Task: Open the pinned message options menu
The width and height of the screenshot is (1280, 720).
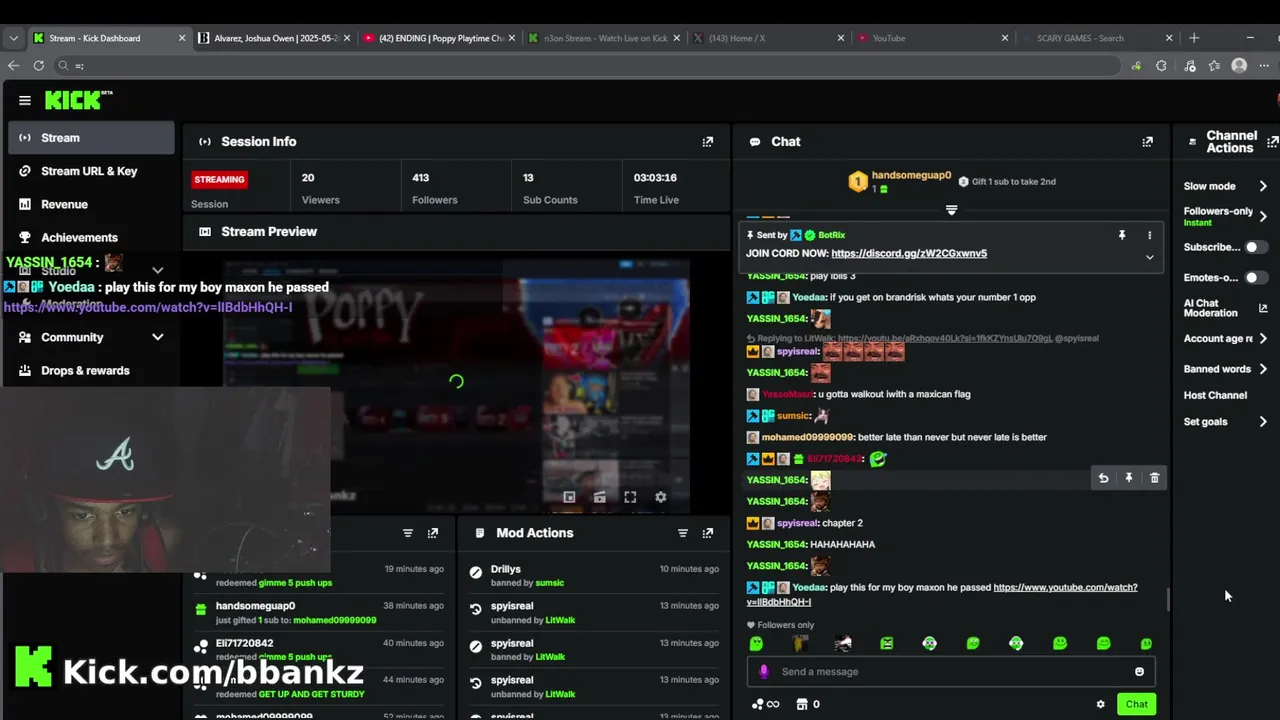Action: pos(1149,235)
